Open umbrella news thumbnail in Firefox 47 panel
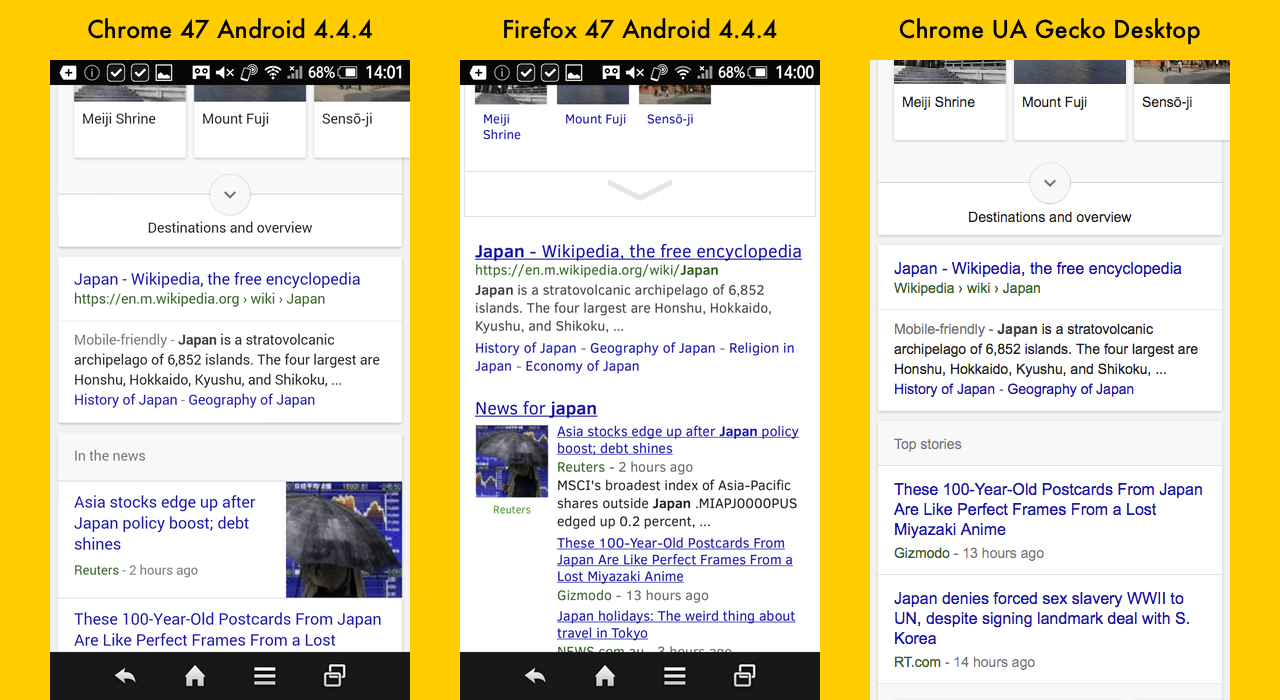 (512, 462)
